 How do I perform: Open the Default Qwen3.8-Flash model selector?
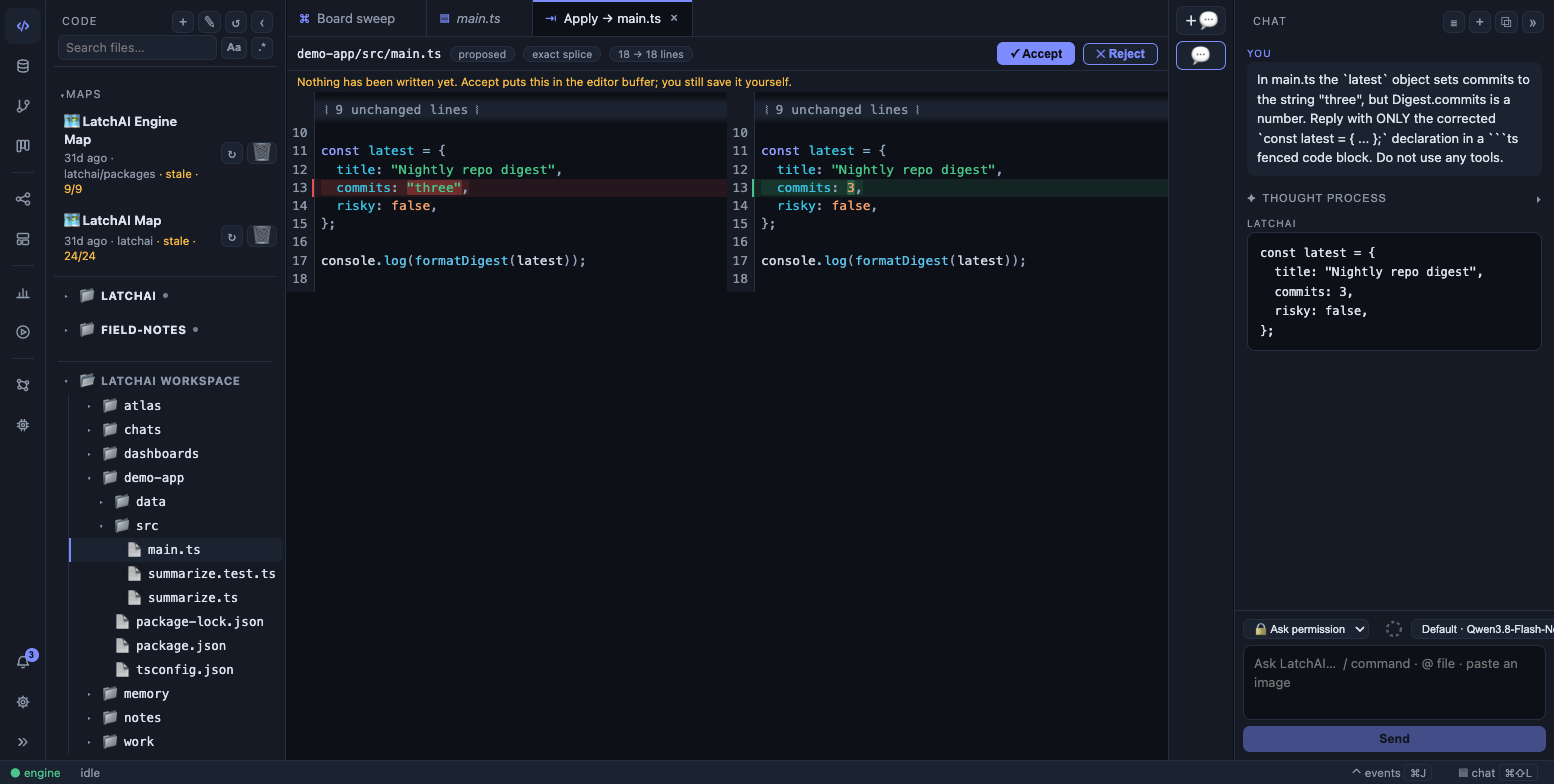coord(1482,629)
